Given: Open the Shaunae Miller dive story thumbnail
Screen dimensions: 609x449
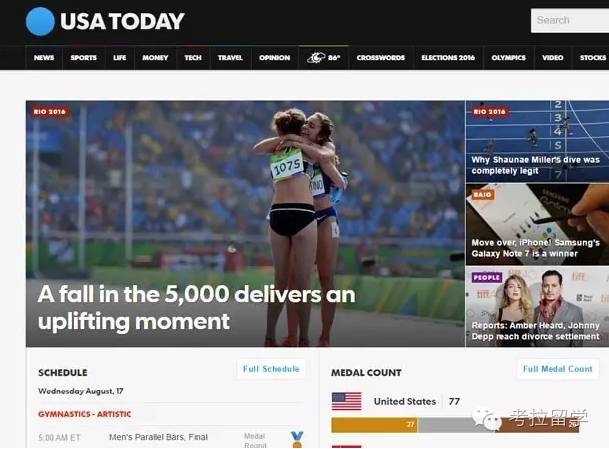Looking at the screenshot, I should [537, 141].
